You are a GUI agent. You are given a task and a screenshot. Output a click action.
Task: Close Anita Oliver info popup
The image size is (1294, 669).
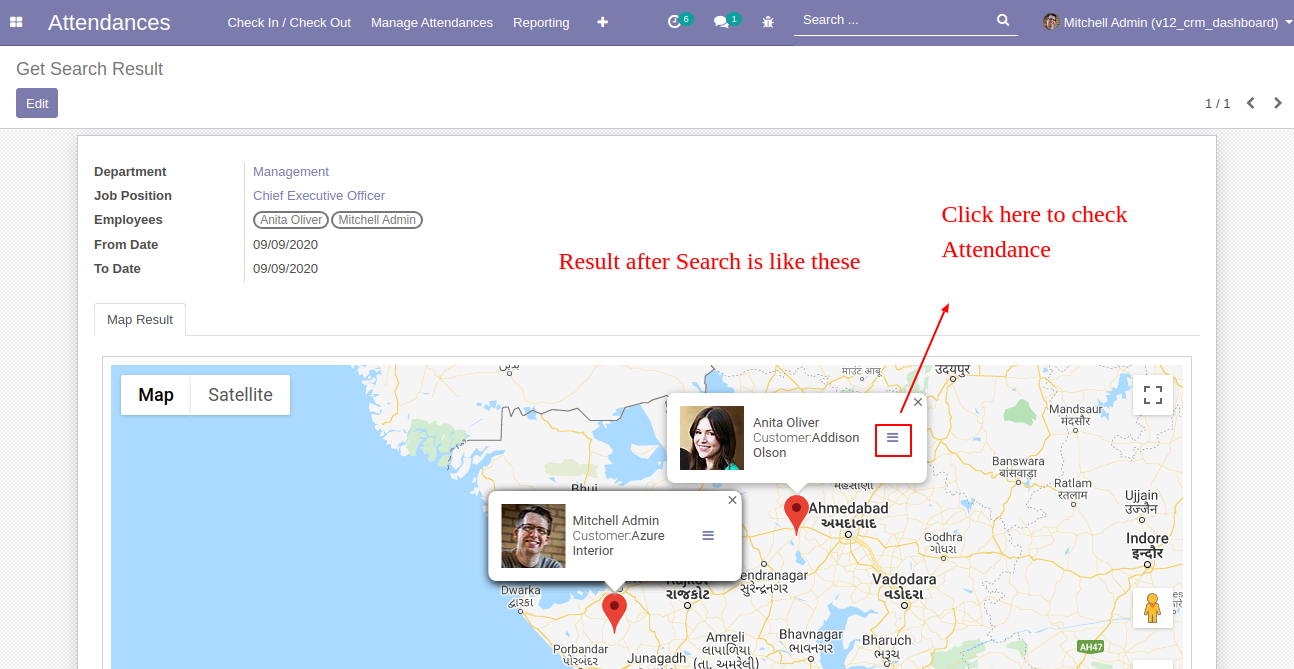pos(918,402)
